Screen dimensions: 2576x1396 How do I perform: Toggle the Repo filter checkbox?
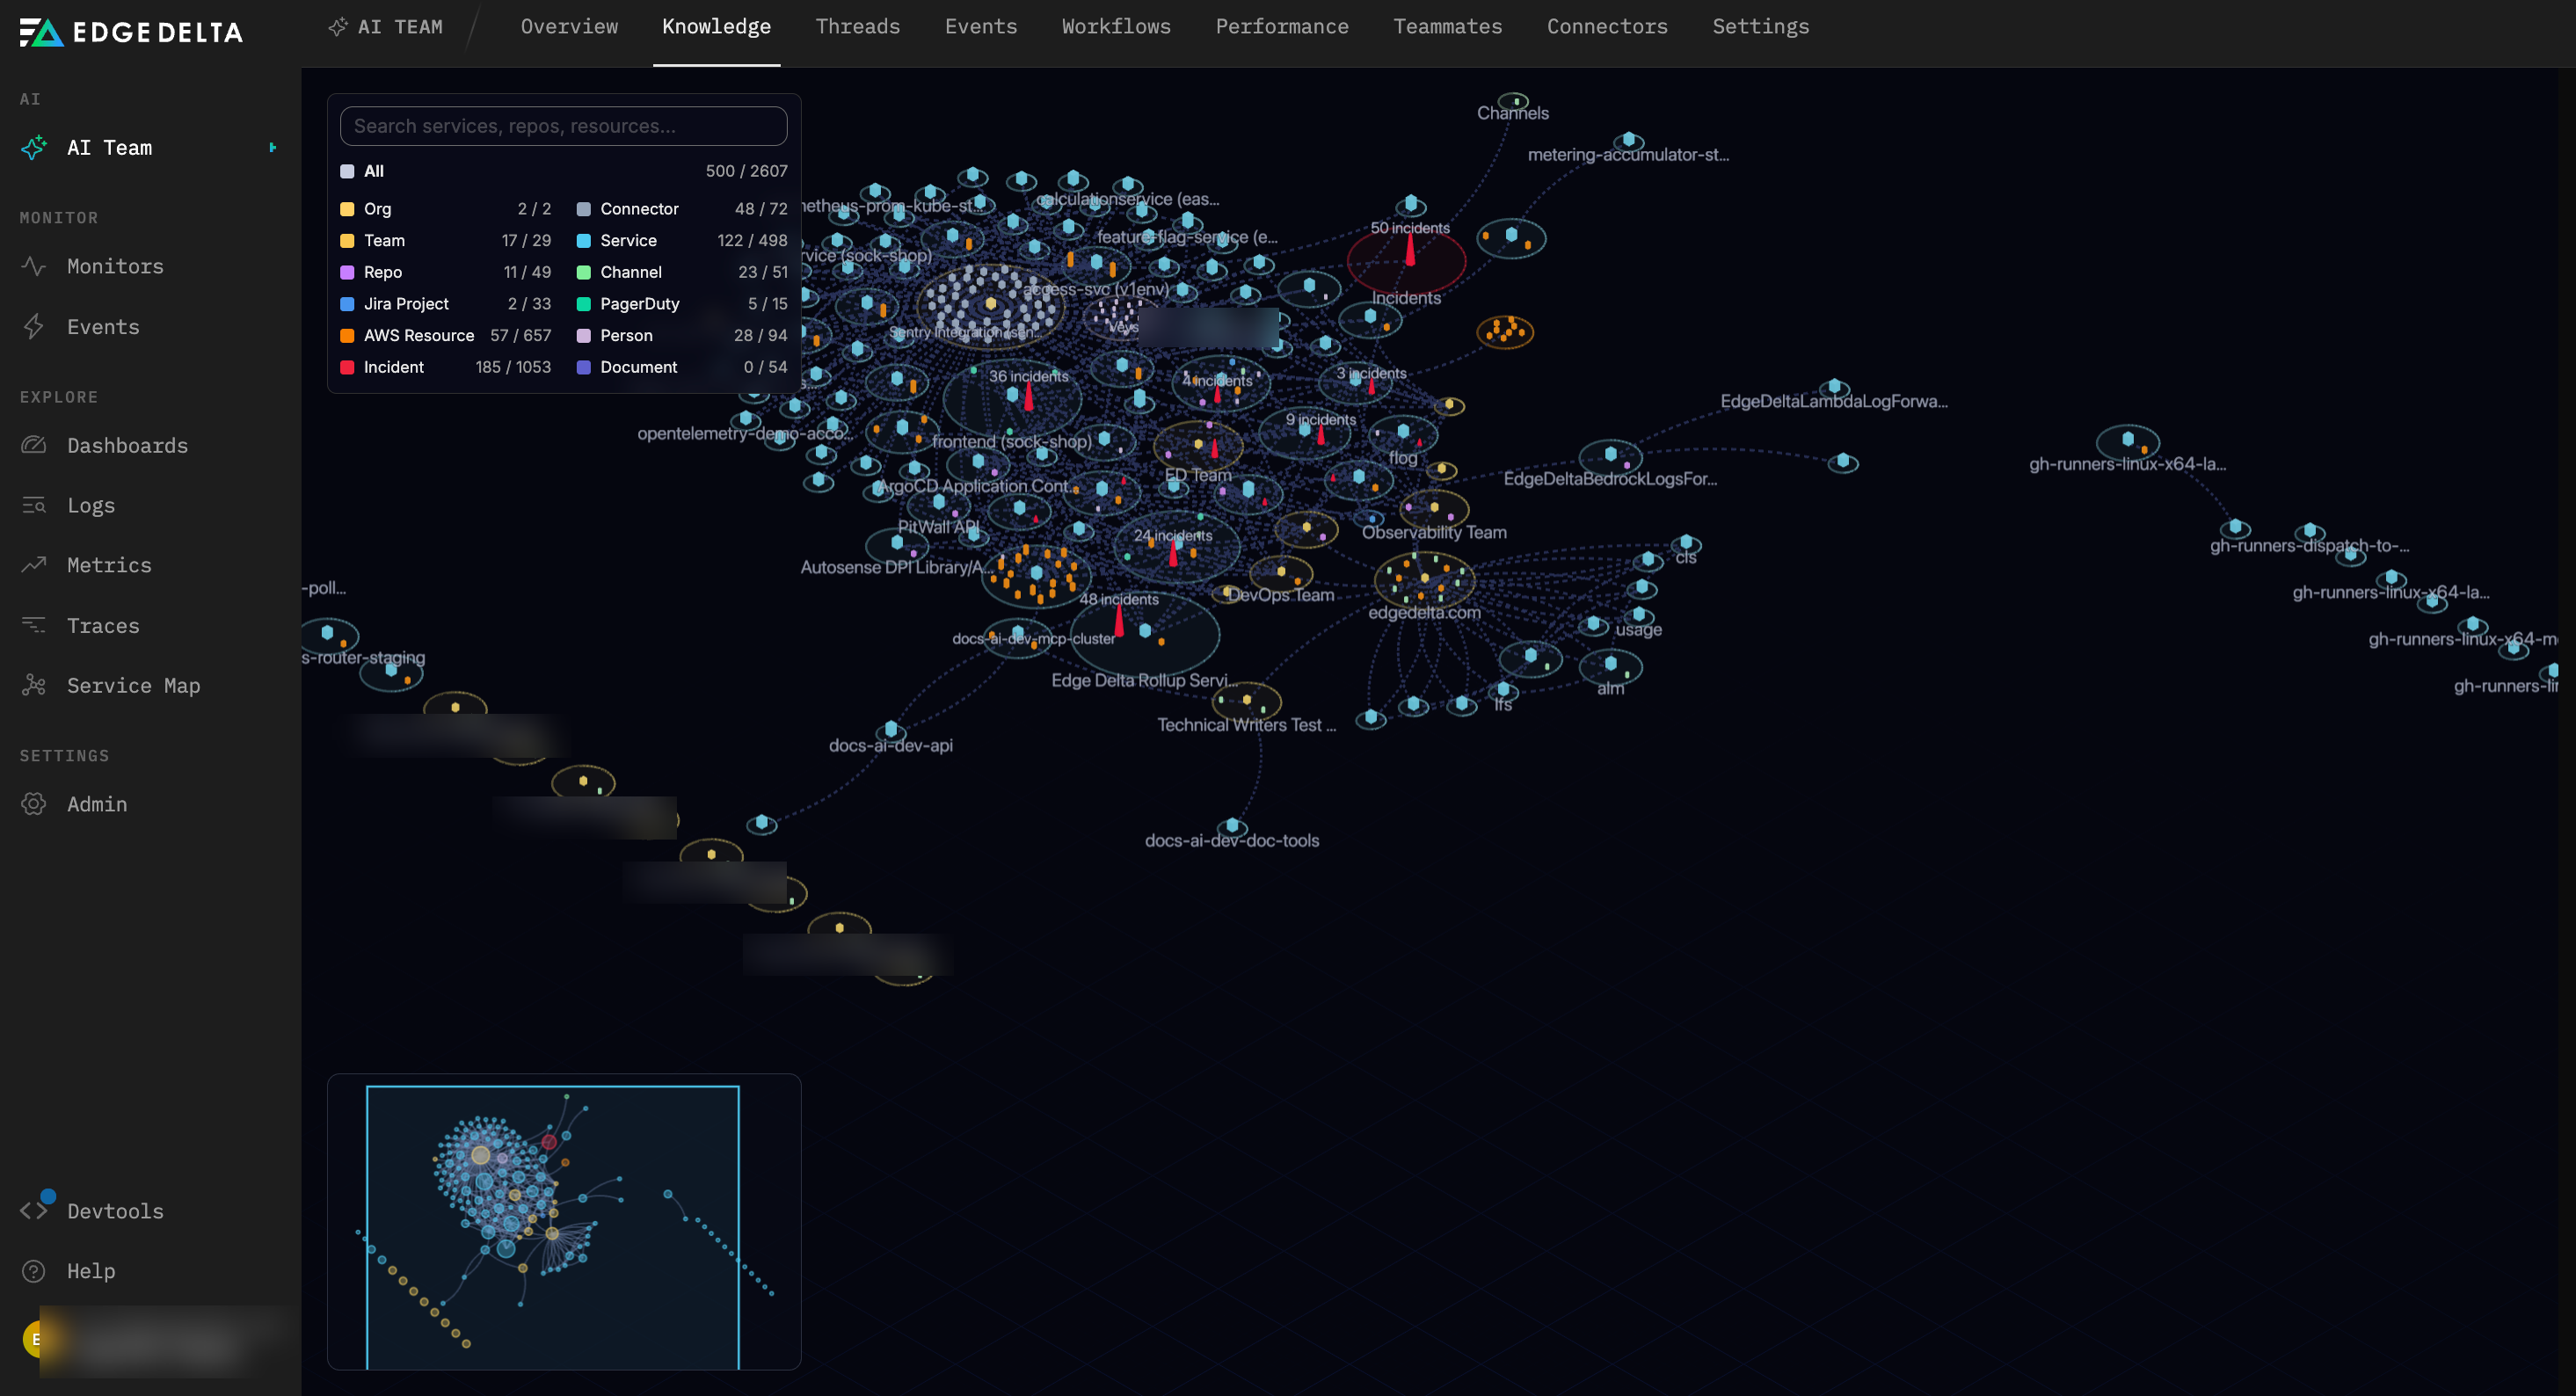coord(347,272)
